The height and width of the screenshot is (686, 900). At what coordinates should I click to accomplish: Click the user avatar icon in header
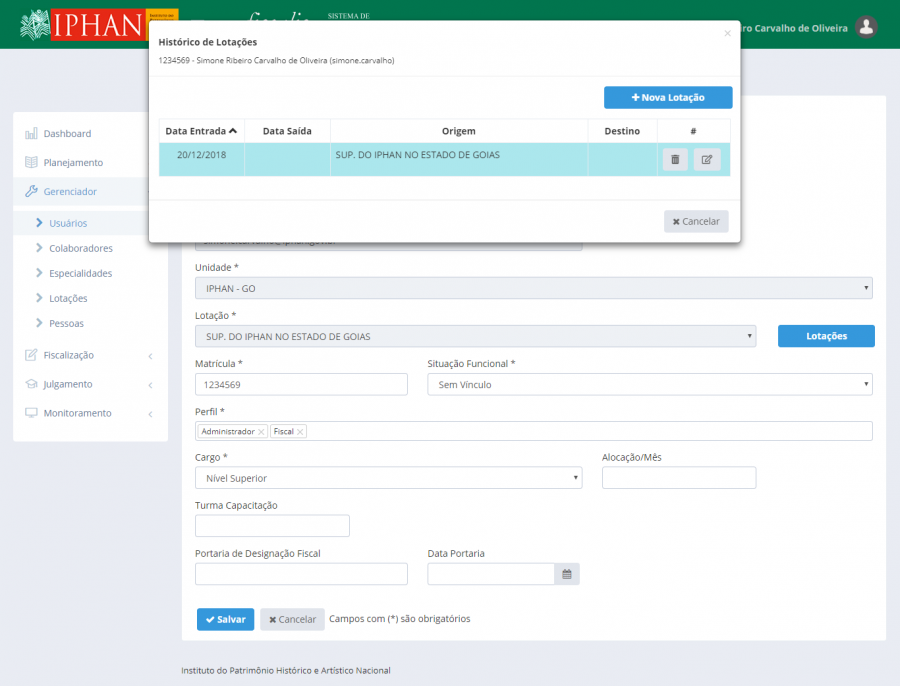tap(867, 27)
